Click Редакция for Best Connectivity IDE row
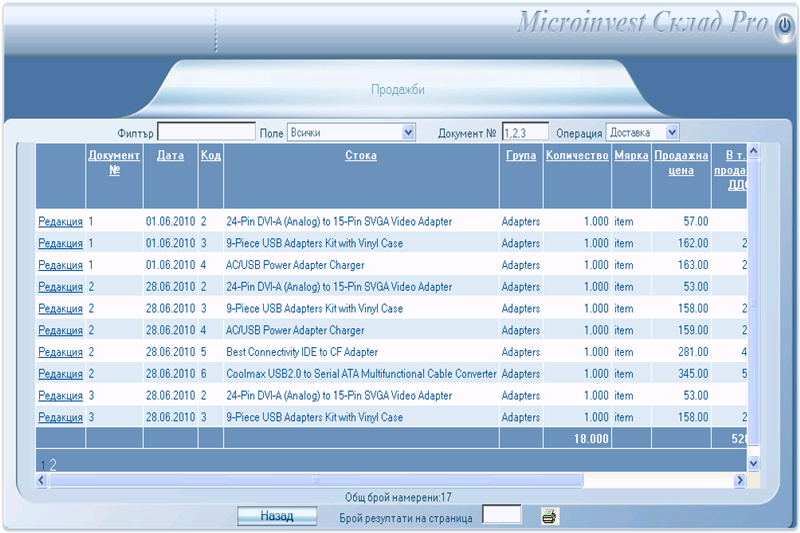 pos(60,352)
